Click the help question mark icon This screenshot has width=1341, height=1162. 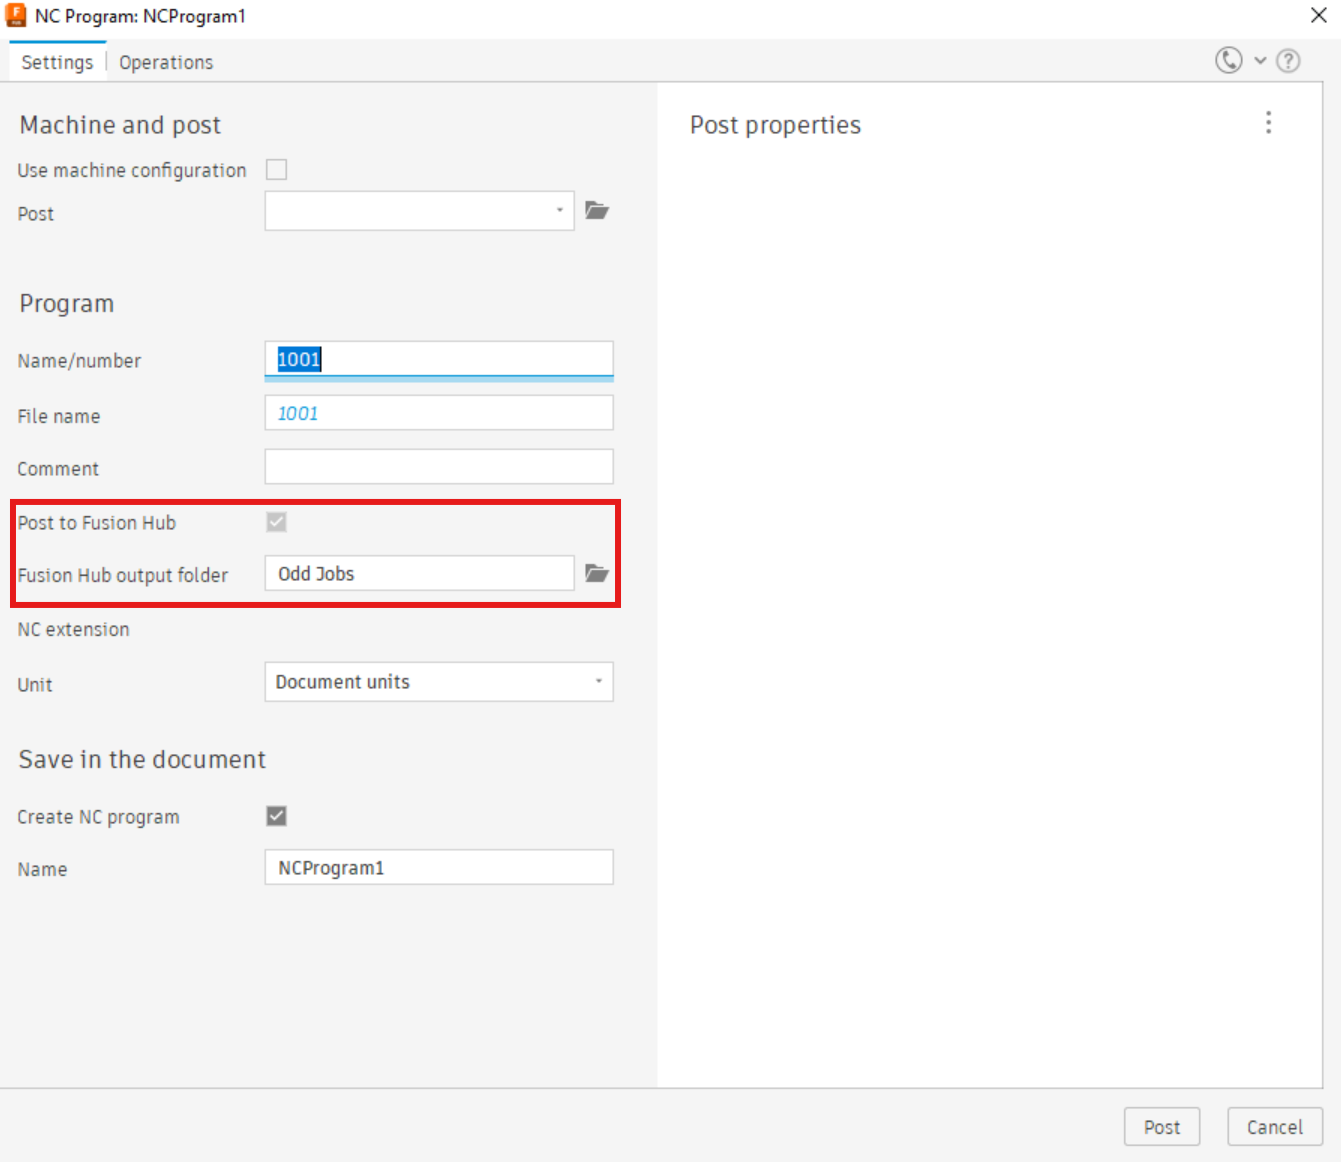point(1288,61)
